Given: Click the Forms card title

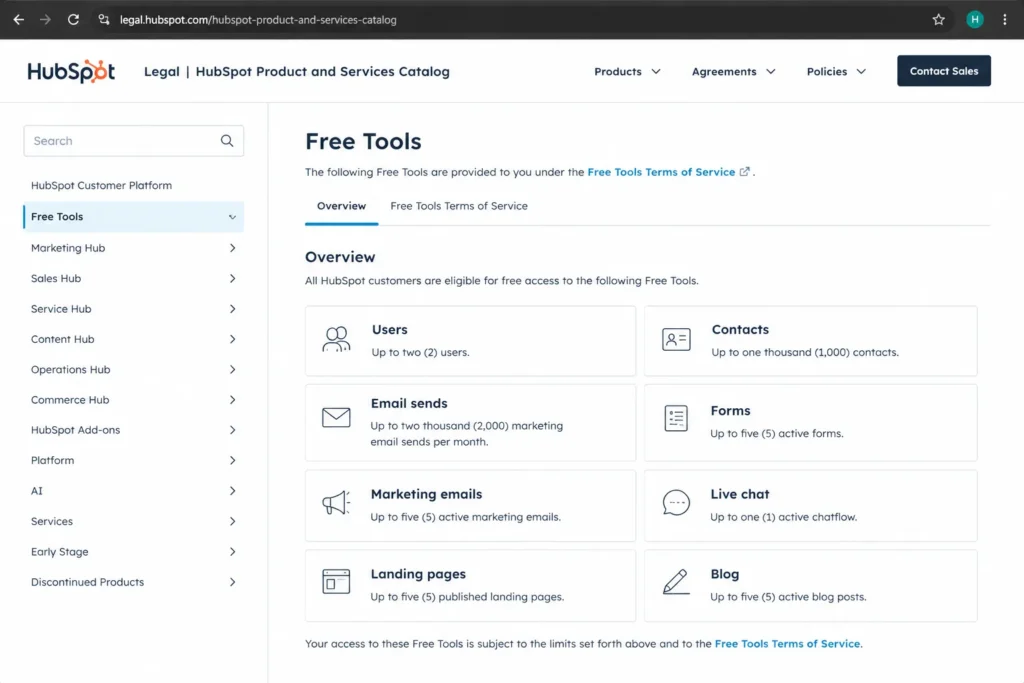Looking at the screenshot, I should coord(730,411).
